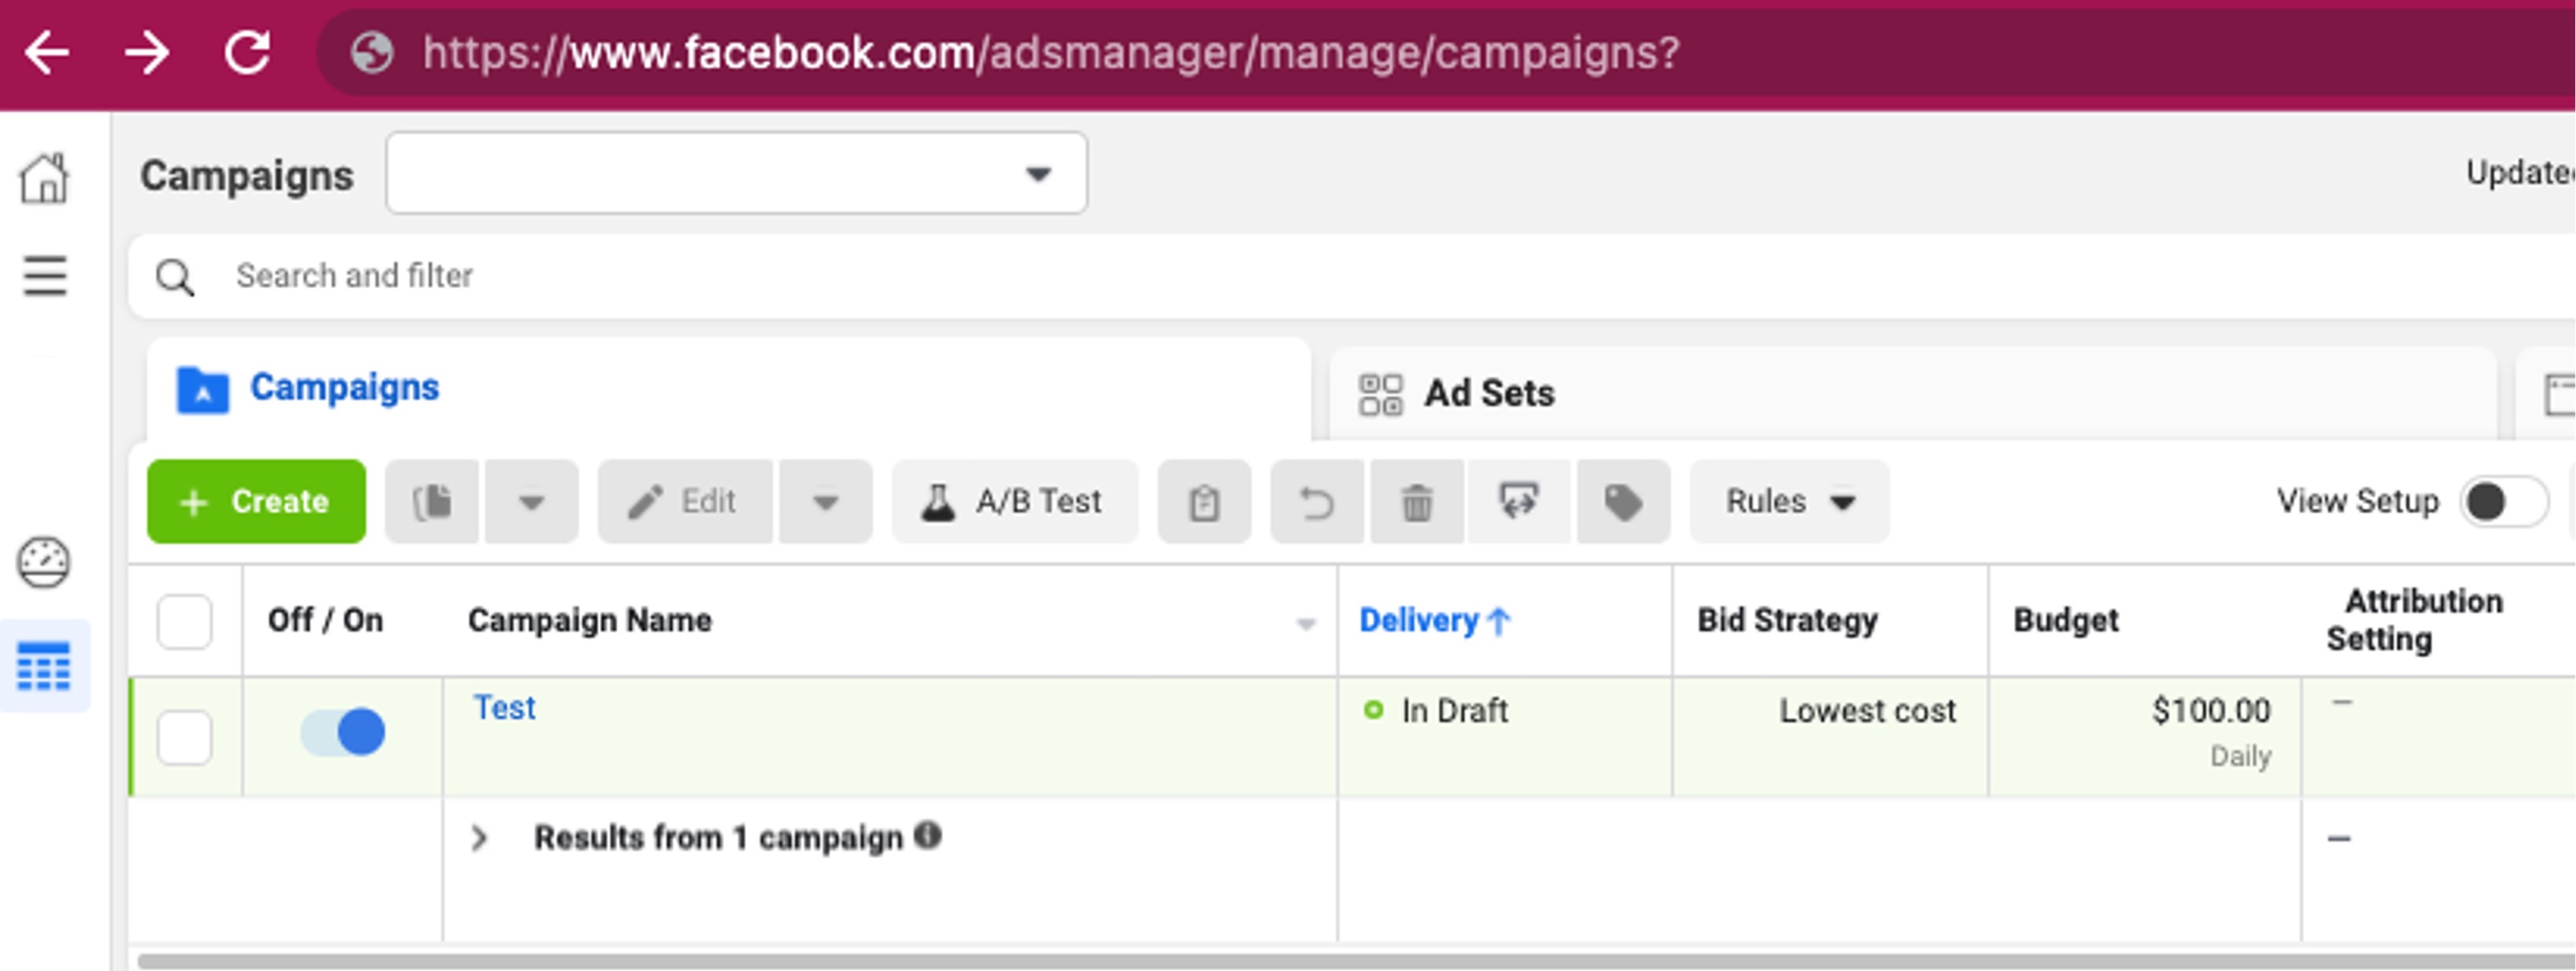Sort by the Delivery column header
This screenshot has width=2576, height=971.
pos(1434,621)
